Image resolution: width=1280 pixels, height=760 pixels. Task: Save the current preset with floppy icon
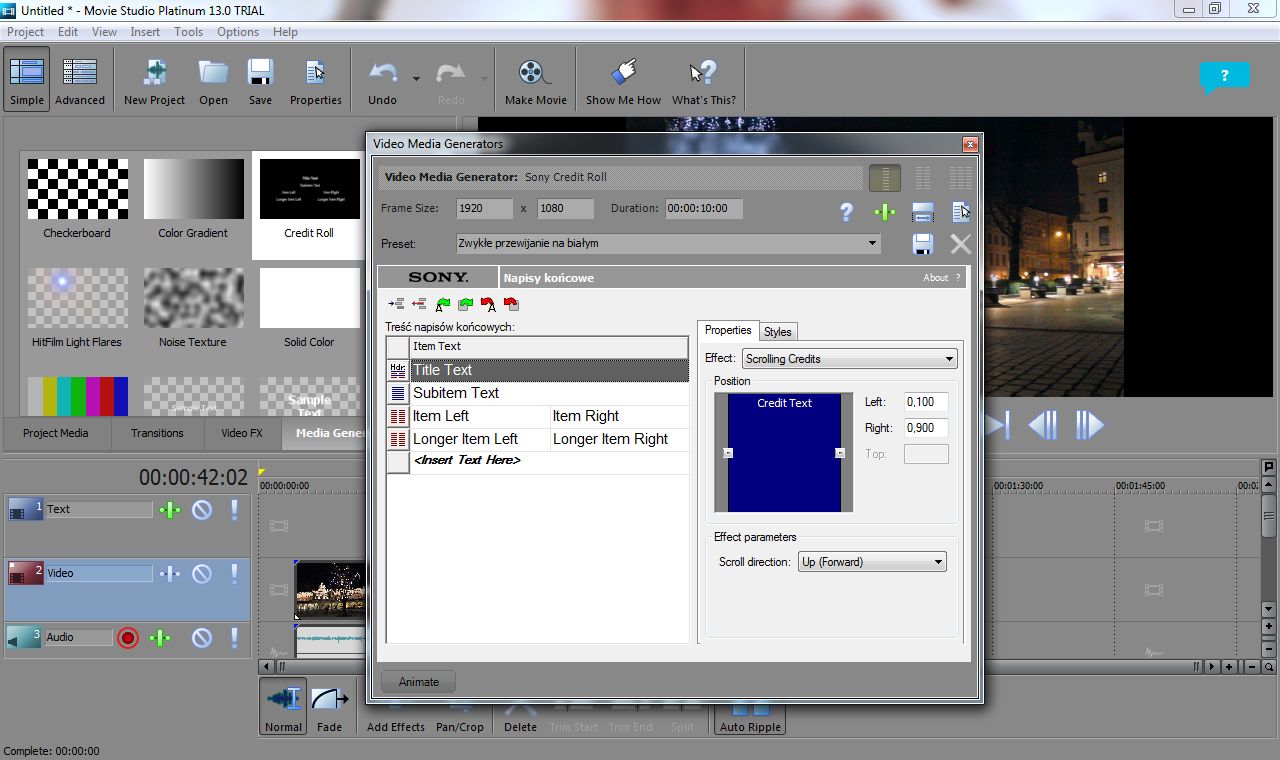click(922, 243)
